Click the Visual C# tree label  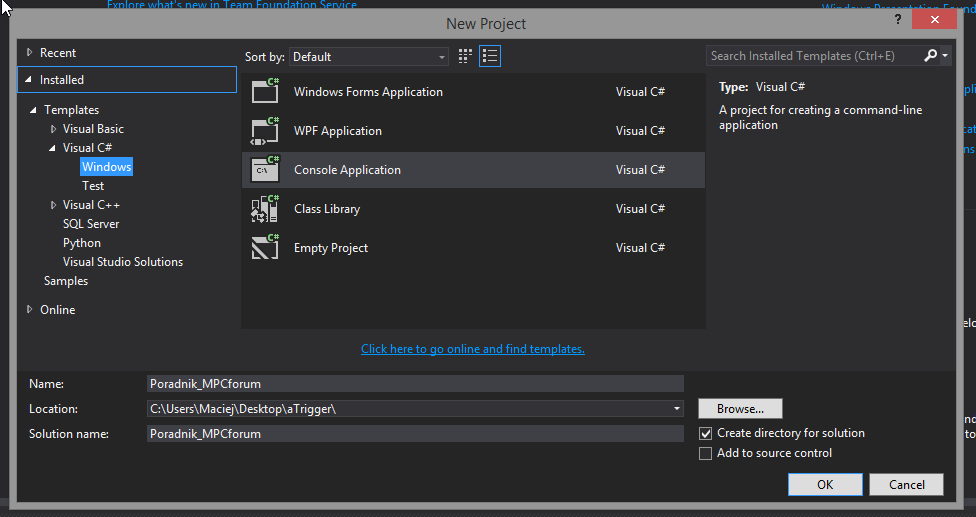pos(87,148)
